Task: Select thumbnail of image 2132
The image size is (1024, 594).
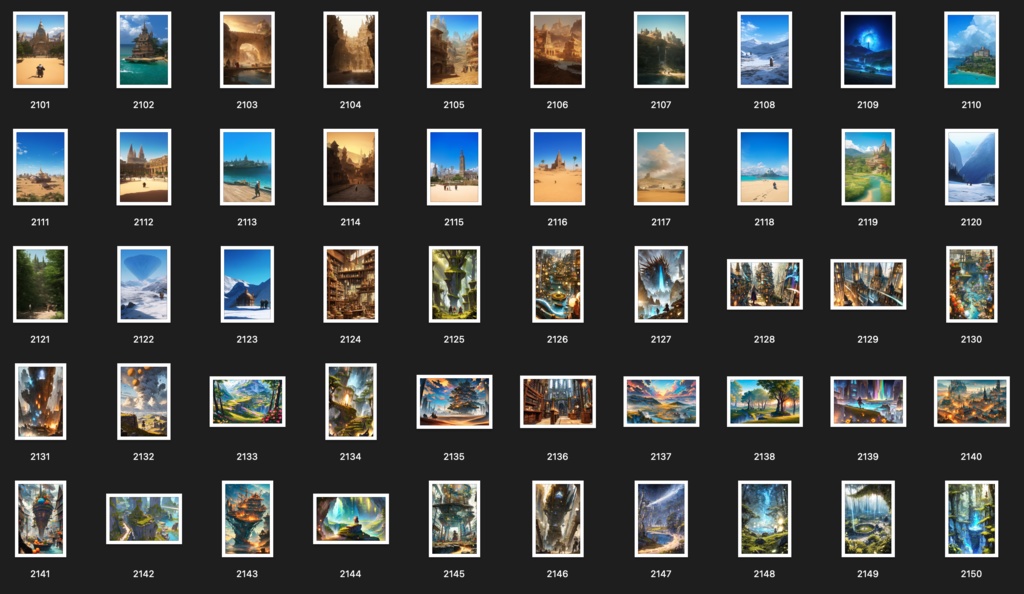Action: tap(144, 401)
